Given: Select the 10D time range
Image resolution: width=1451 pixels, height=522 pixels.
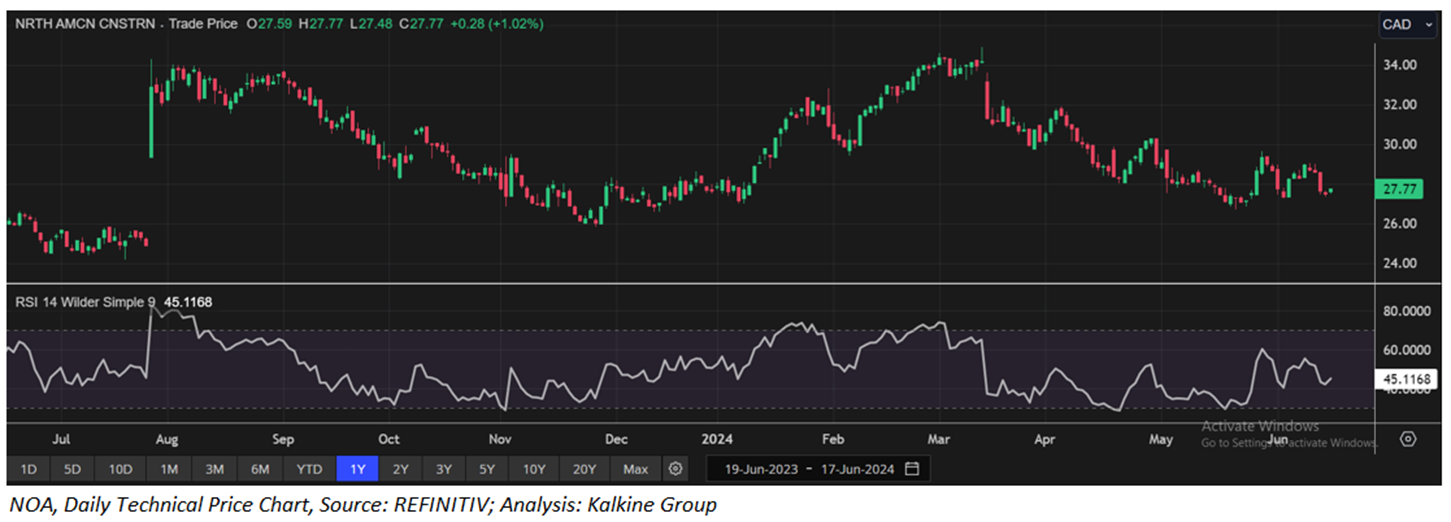Looking at the screenshot, I should point(121,468).
